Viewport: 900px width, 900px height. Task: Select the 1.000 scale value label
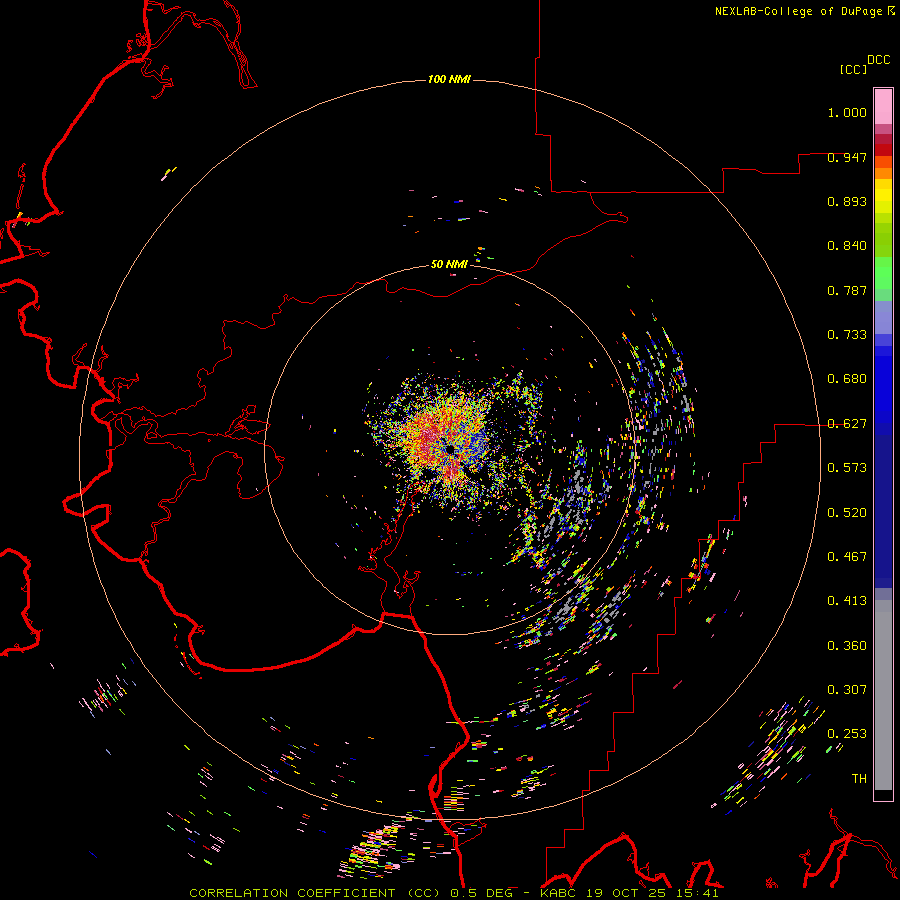[x=847, y=112]
